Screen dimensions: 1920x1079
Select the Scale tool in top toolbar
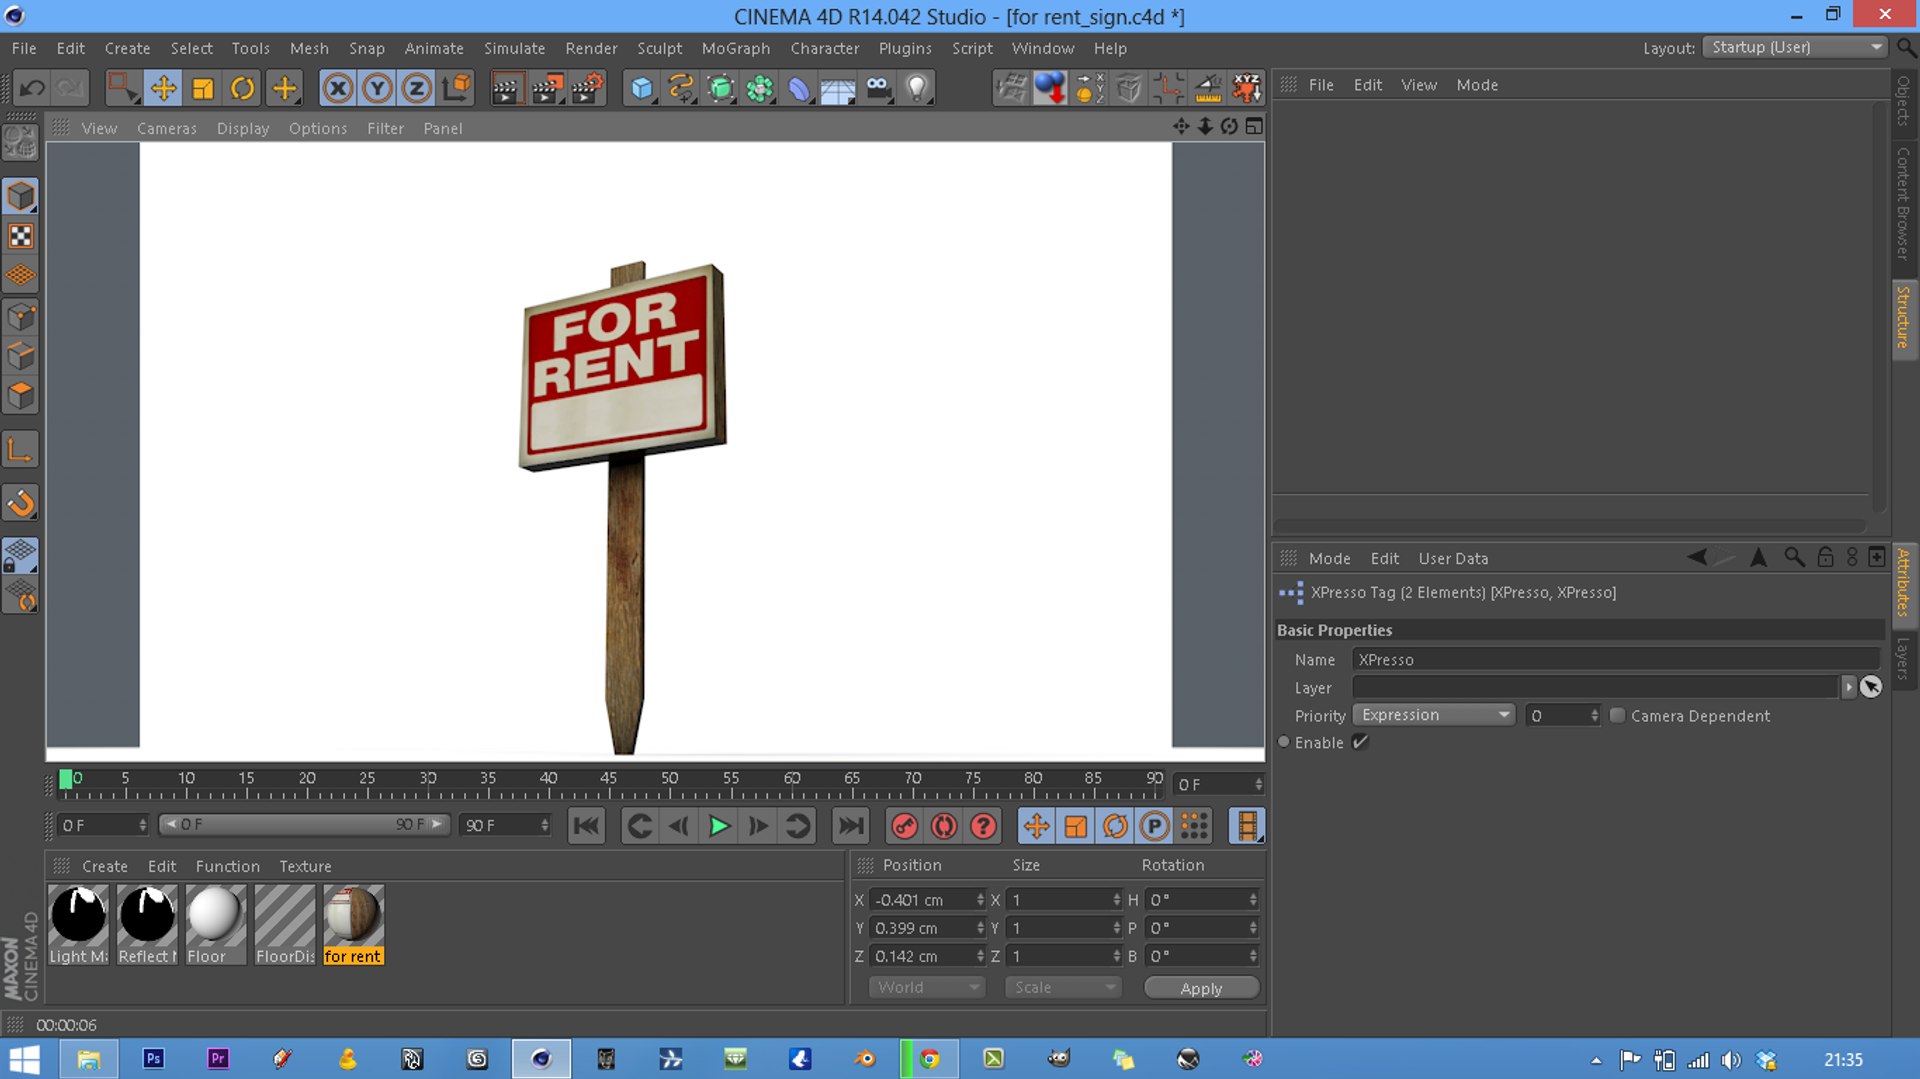(x=203, y=88)
